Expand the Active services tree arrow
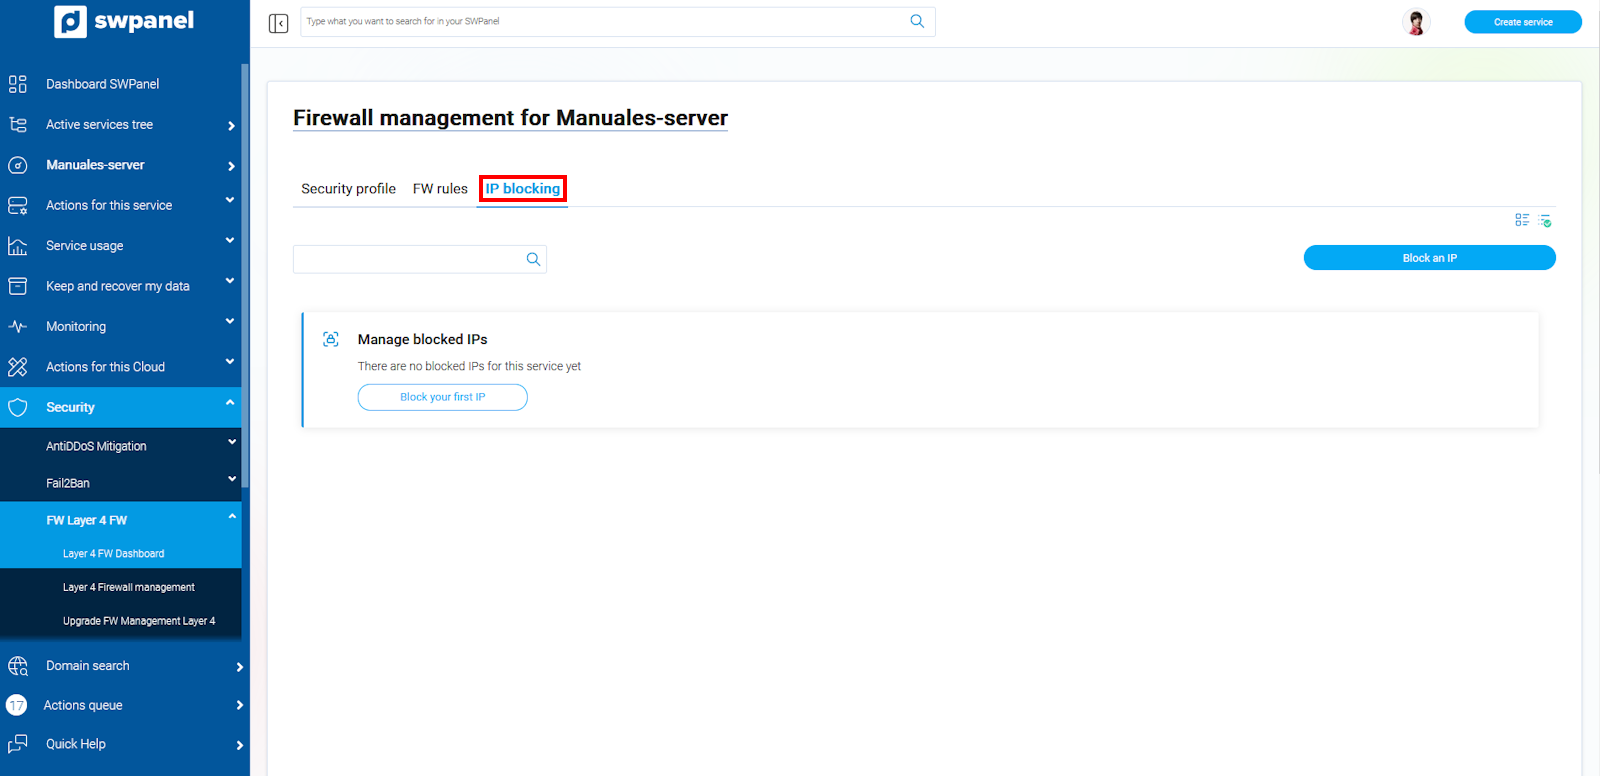This screenshot has width=1600, height=776. point(231,126)
